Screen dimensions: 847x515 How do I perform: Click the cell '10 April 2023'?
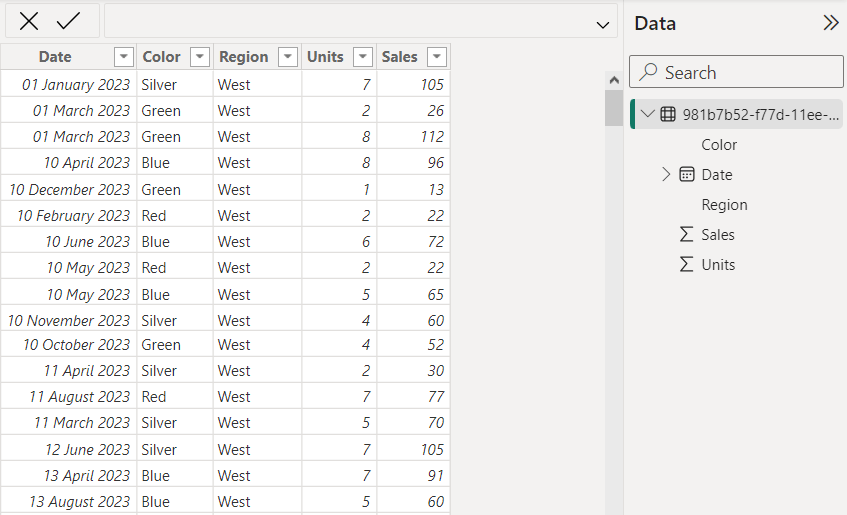(69, 162)
